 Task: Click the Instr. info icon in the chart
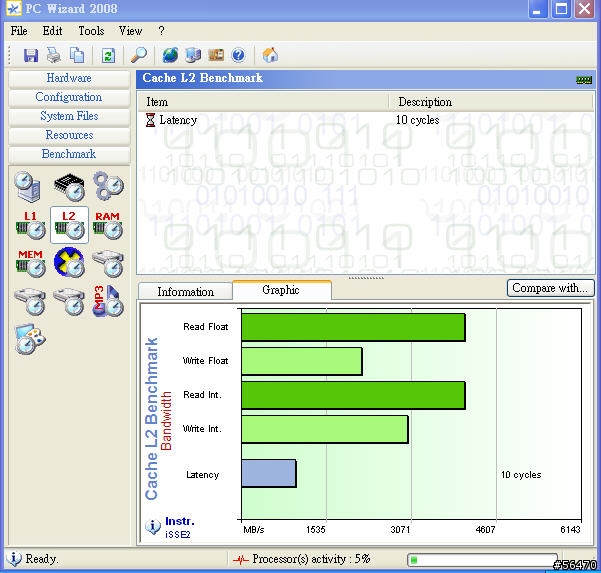pos(153,527)
